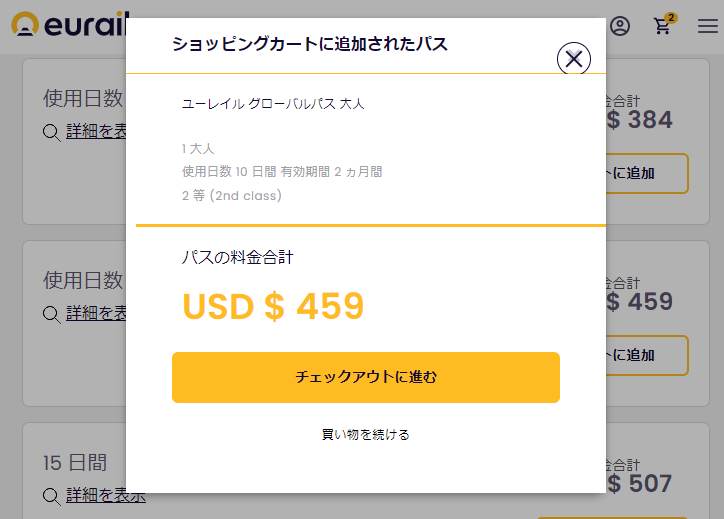Open 詳細を表示 link in the $459 card
724x519 pixels.
tap(96, 314)
